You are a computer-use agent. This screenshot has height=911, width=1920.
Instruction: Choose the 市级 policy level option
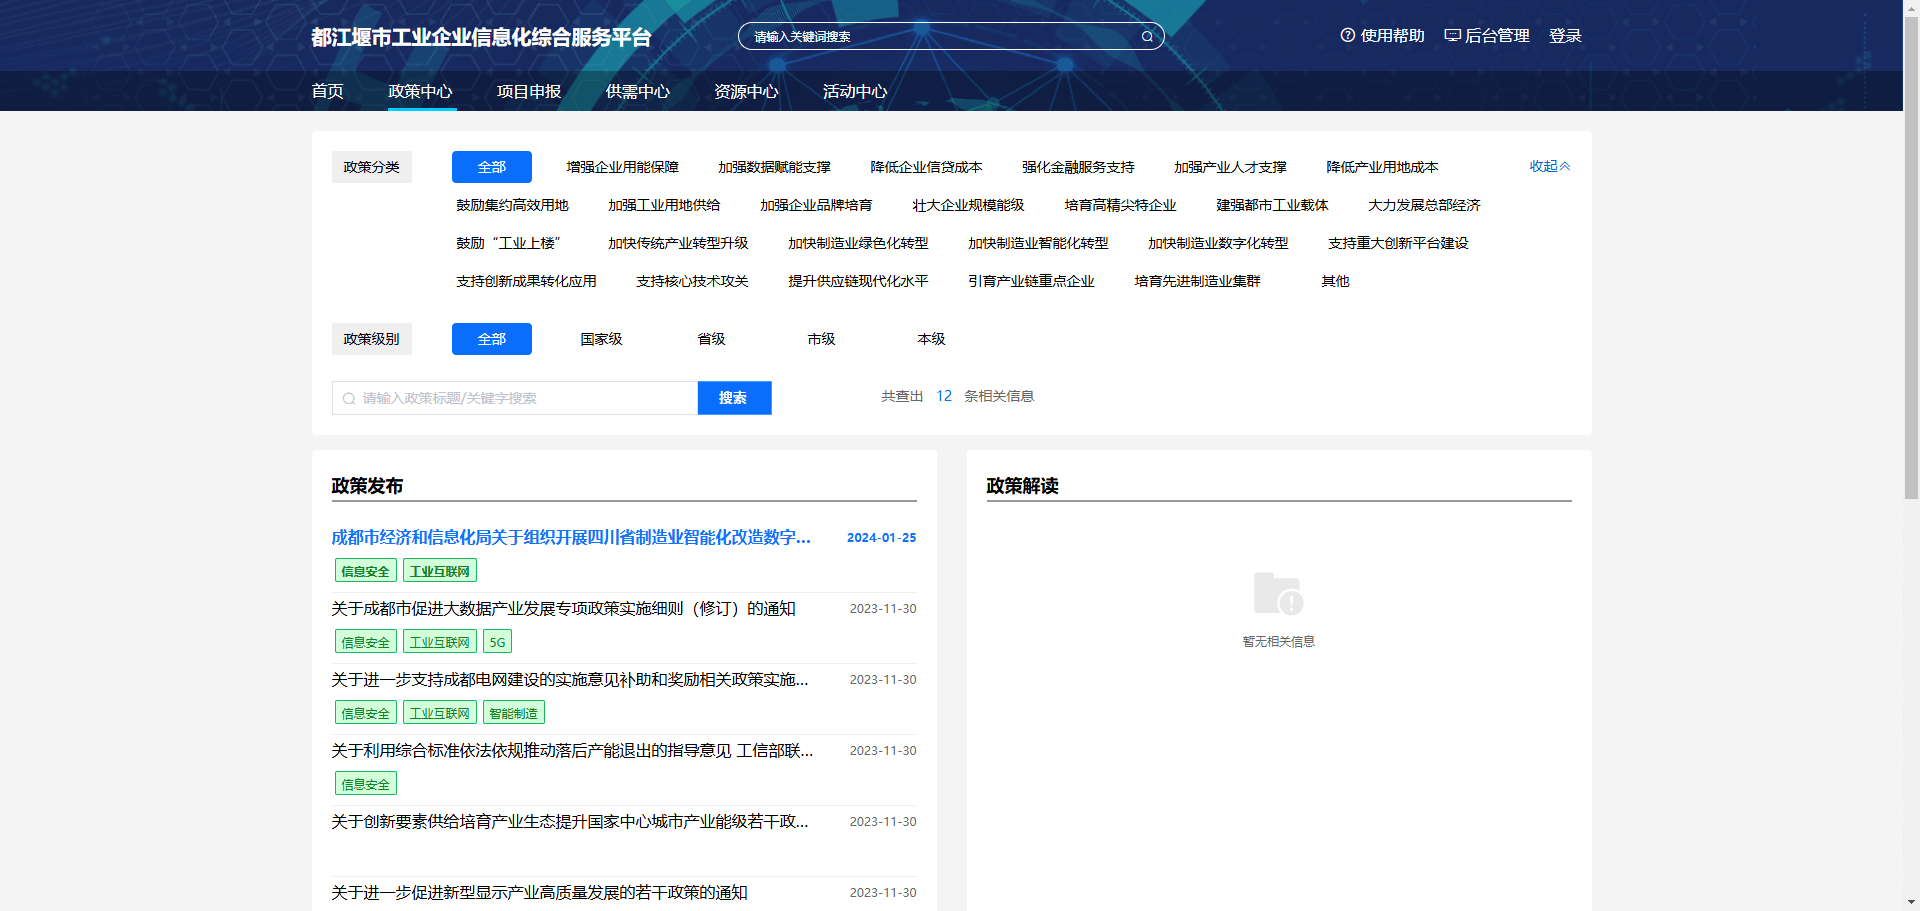821,339
